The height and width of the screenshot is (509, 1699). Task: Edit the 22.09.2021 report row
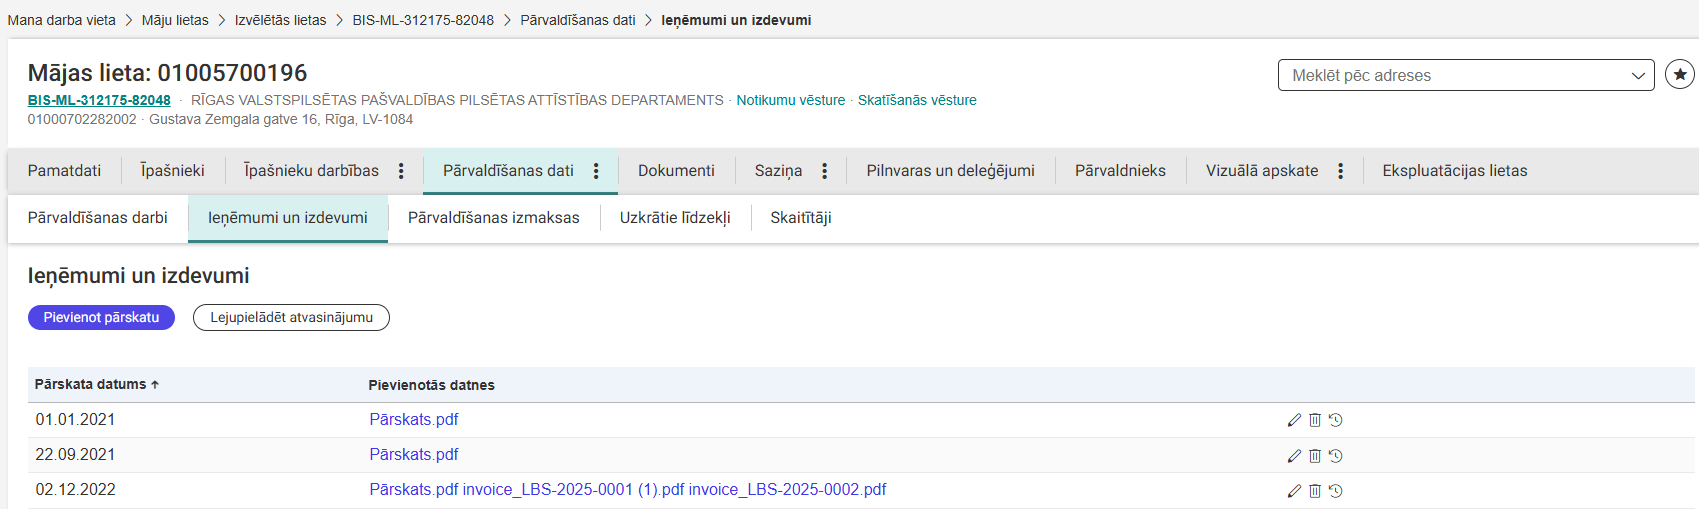click(1294, 456)
